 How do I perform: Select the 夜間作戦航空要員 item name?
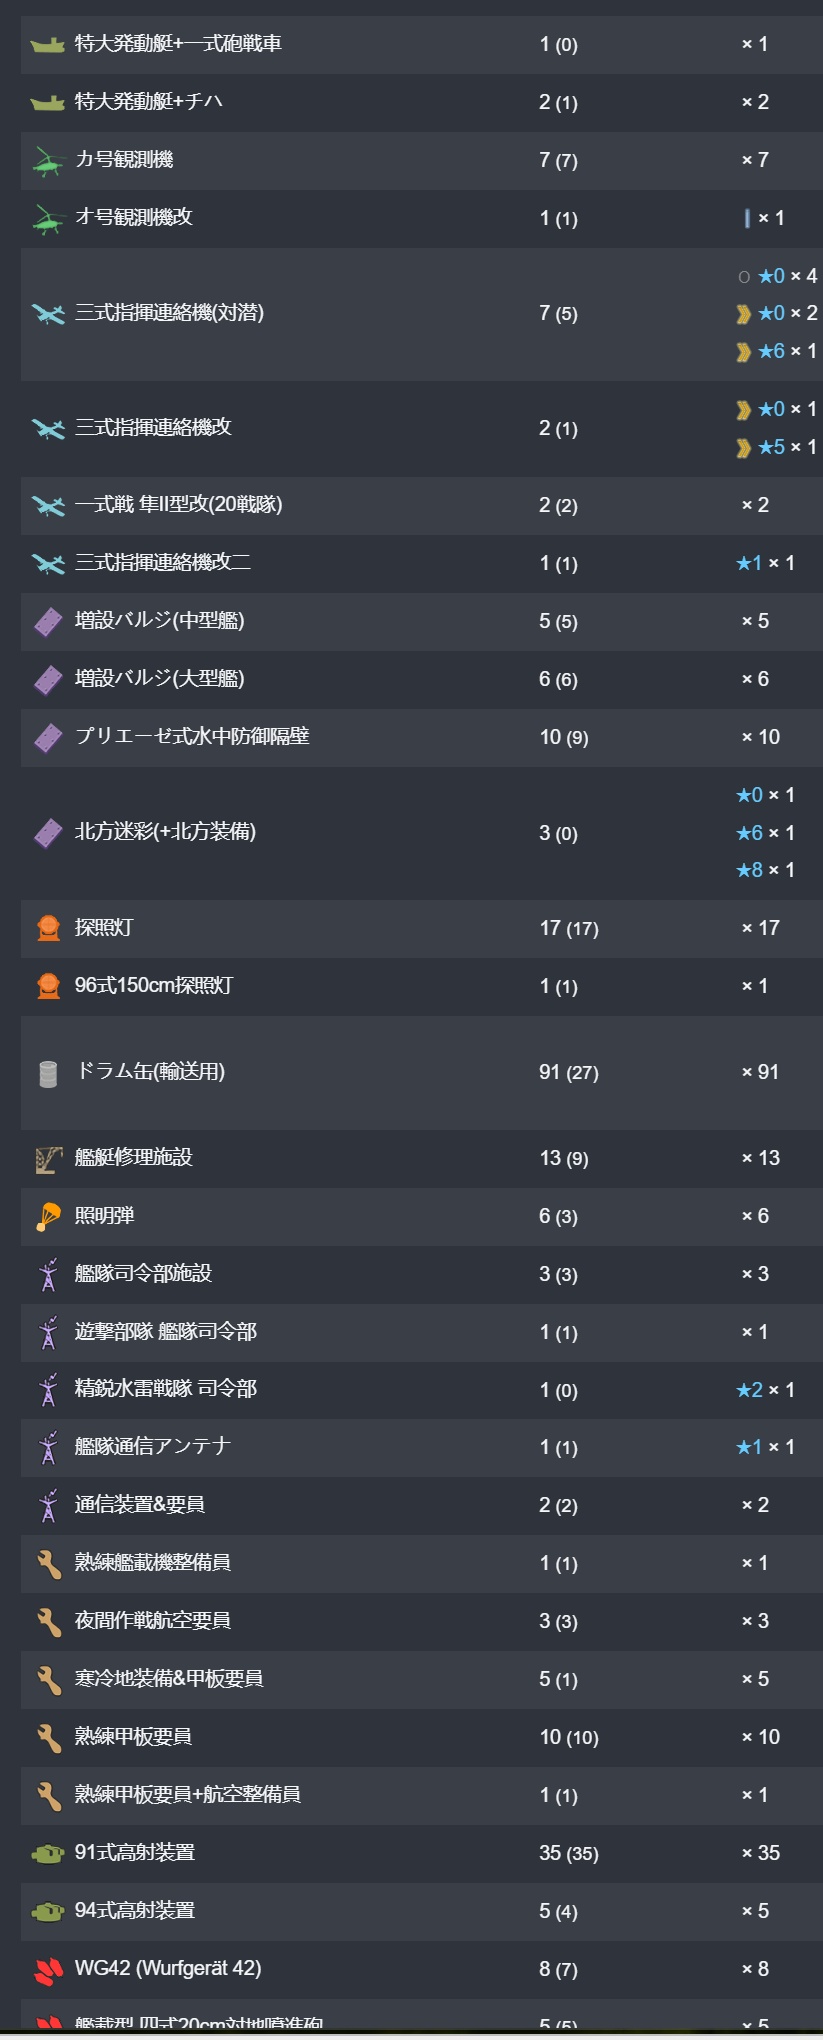click(x=153, y=1621)
